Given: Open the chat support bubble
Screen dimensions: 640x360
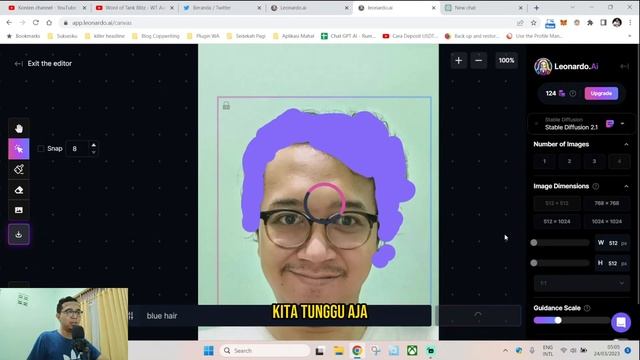Looking at the screenshot, I should click(x=621, y=322).
